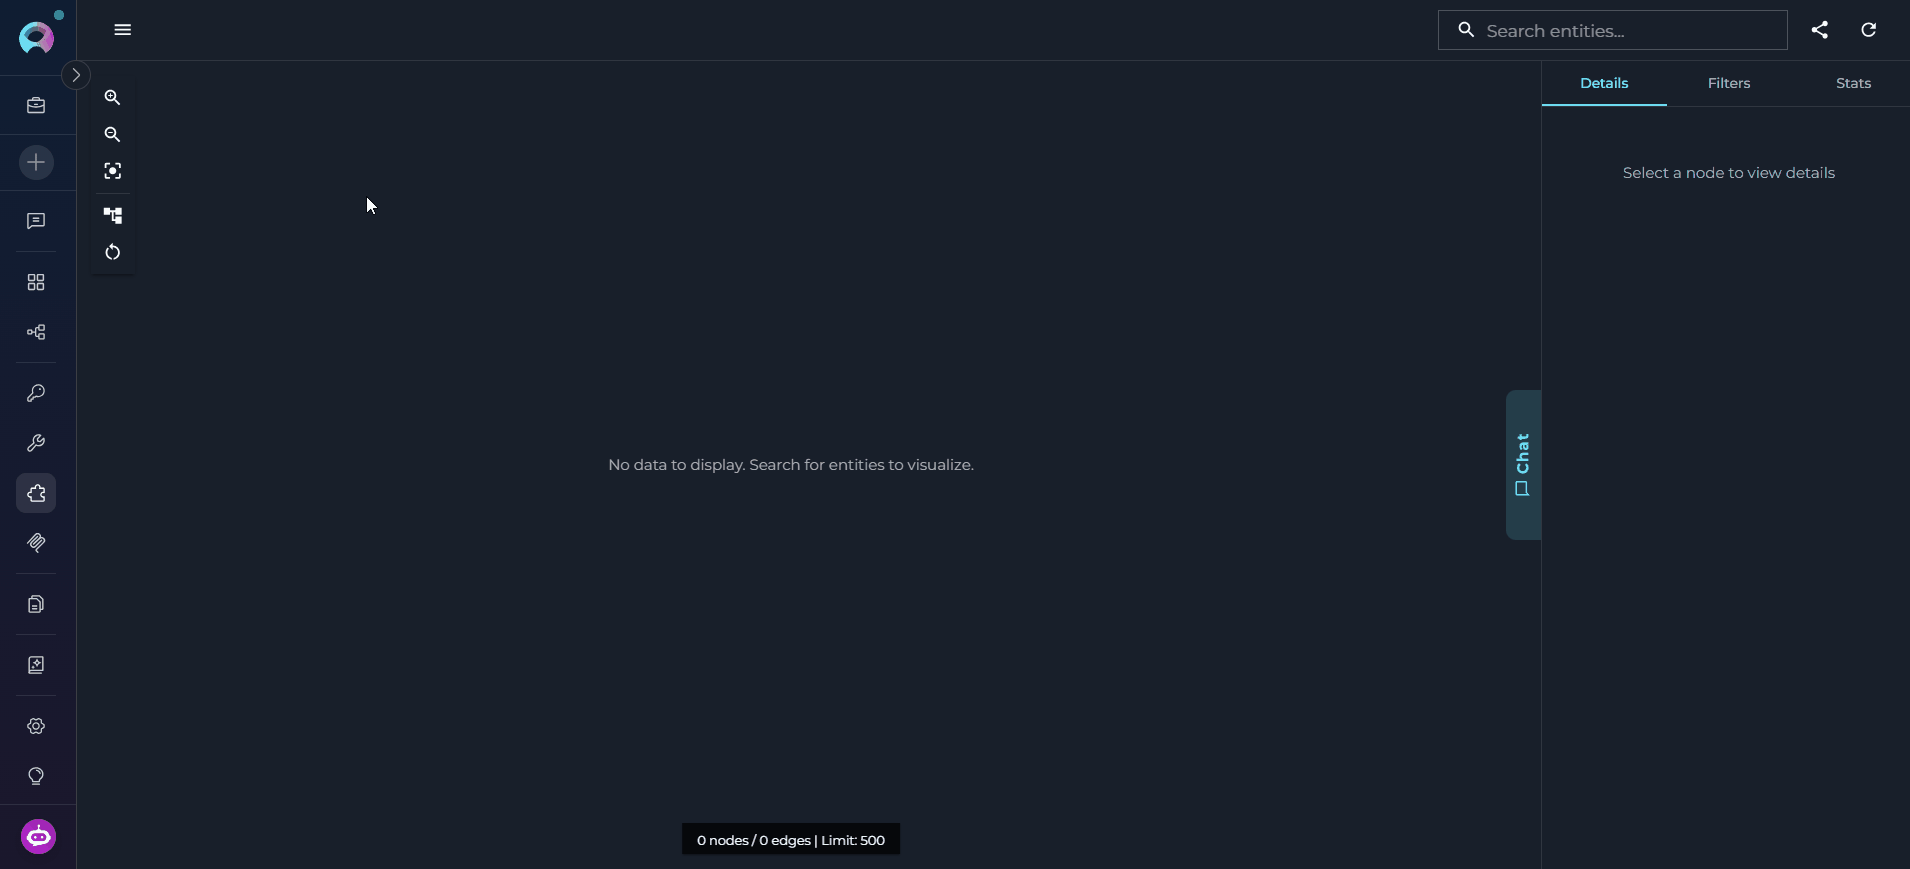Screen dimensions: 1910x869
Task: Open the documents sidebar icon
Action: 36,604
